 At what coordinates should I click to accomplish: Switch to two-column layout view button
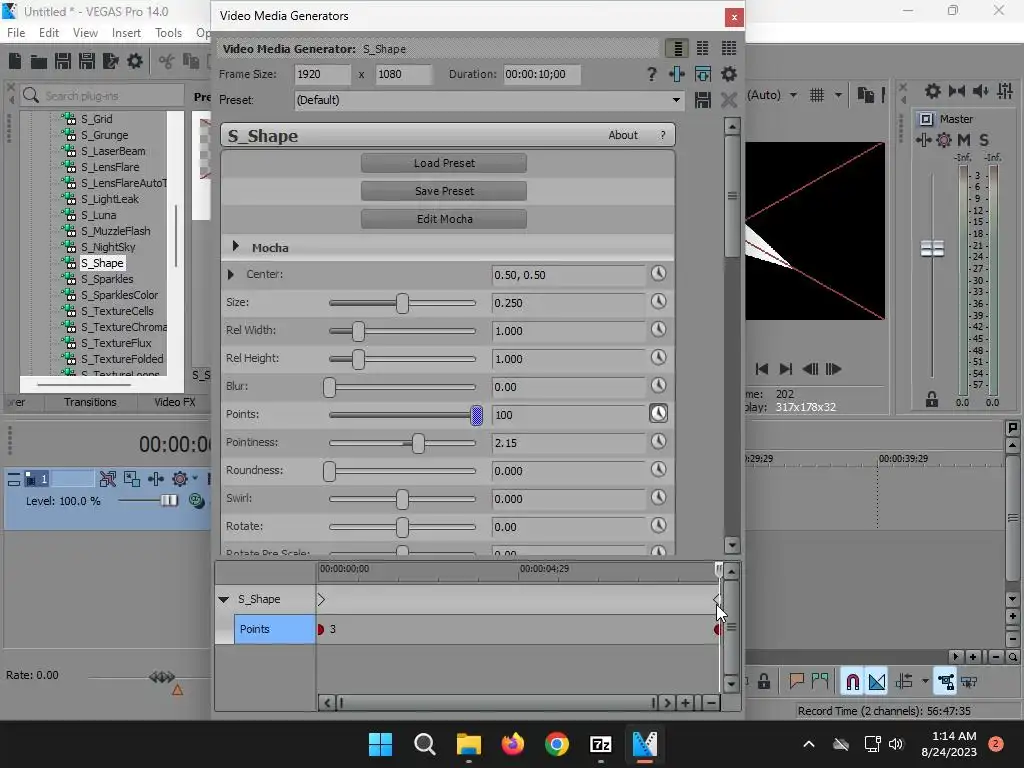click(703, 48)
